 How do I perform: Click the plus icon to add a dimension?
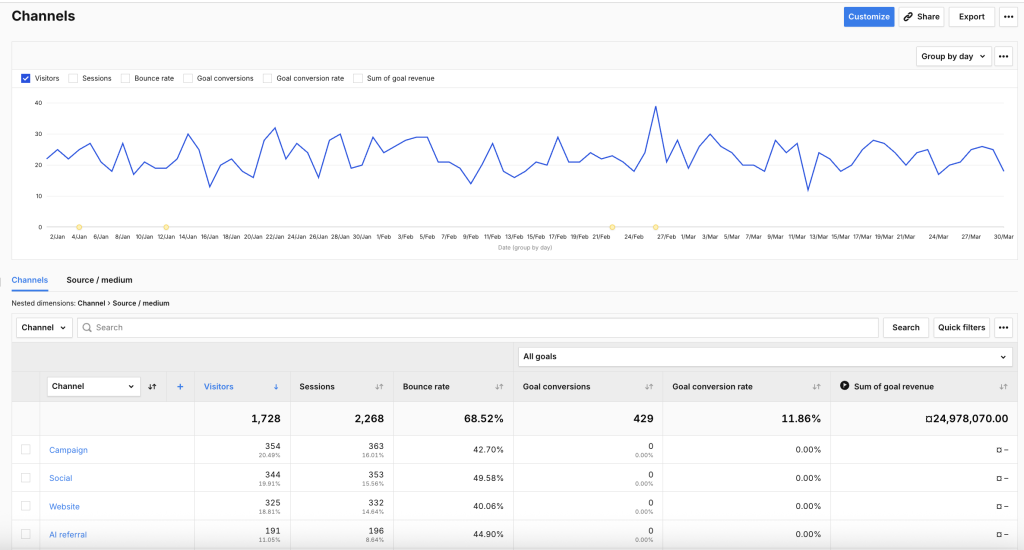[180, 386]
